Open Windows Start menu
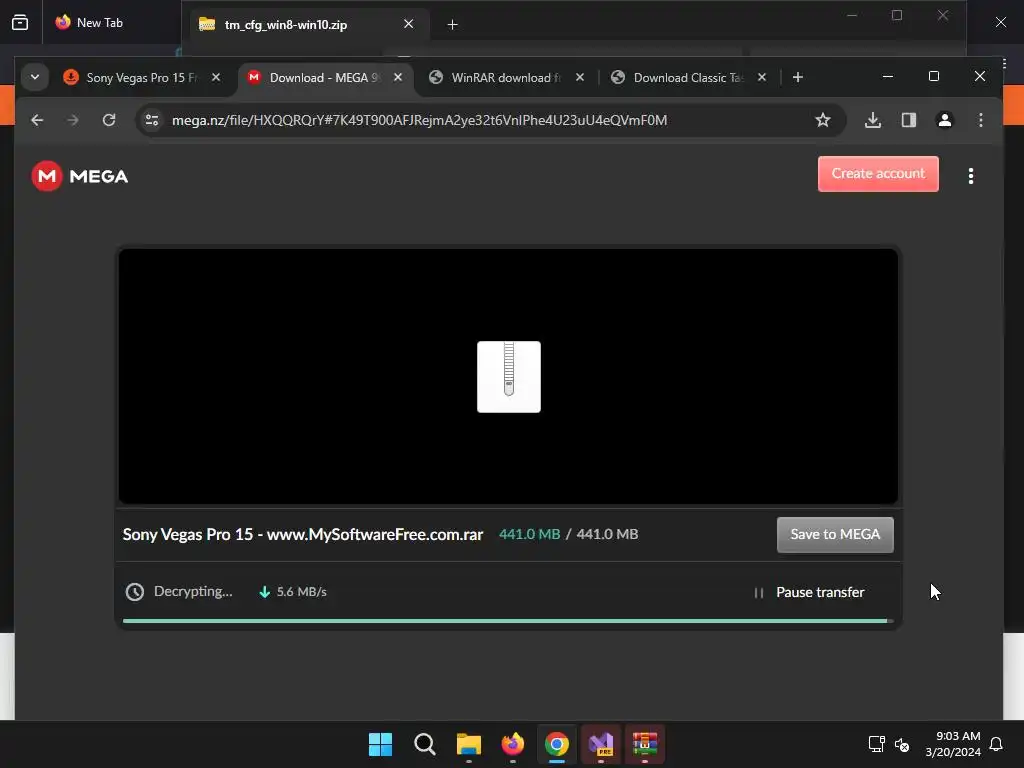Image resolution: width=1024 pixels, height=768 pixels. (x=380, y=744)
